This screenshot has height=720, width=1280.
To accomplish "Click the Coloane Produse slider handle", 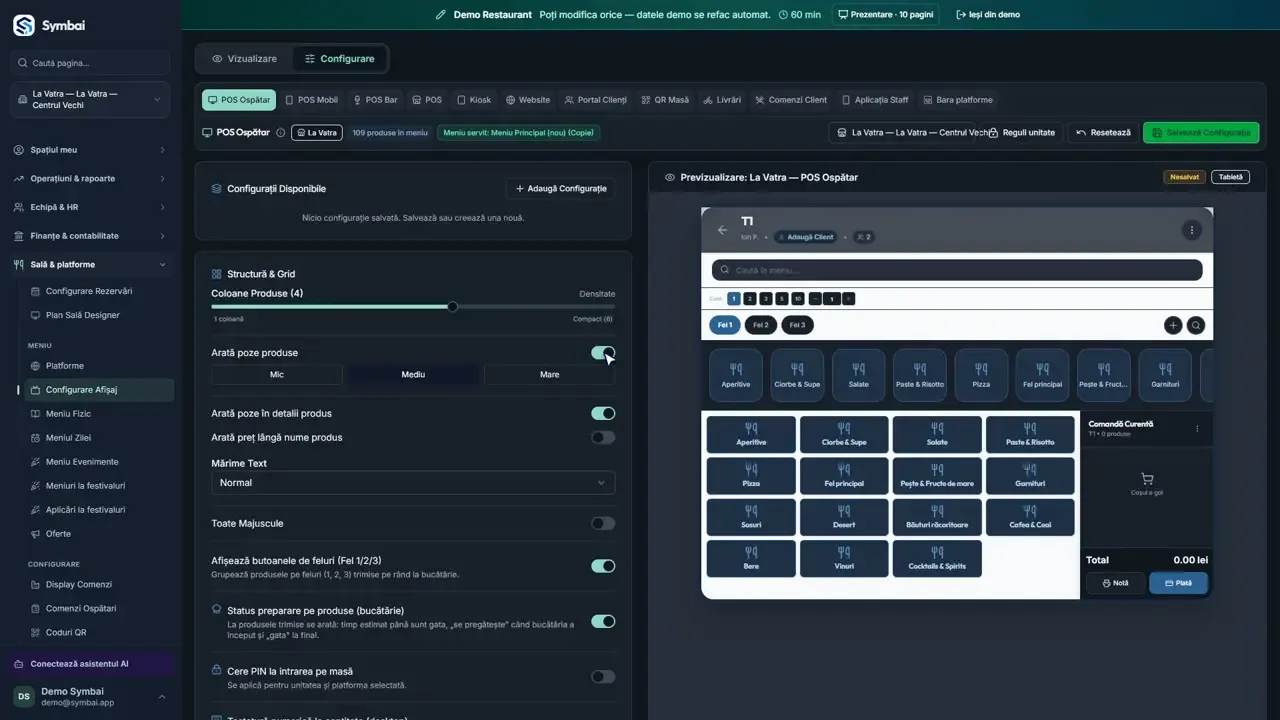I will click(x=452, y=307).
